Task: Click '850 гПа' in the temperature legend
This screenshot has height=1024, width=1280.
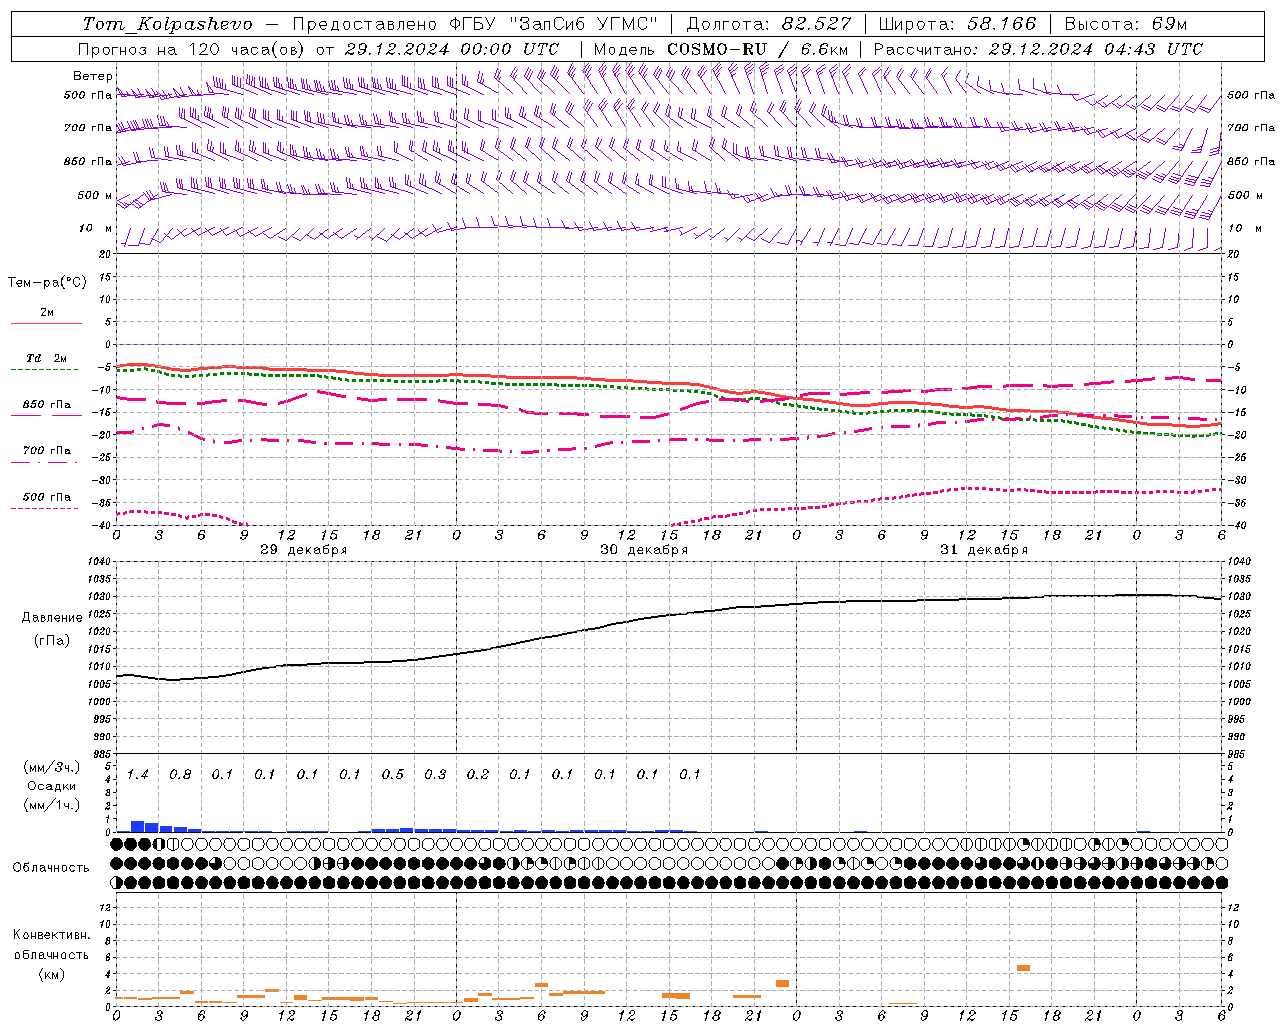Action: 47,405
